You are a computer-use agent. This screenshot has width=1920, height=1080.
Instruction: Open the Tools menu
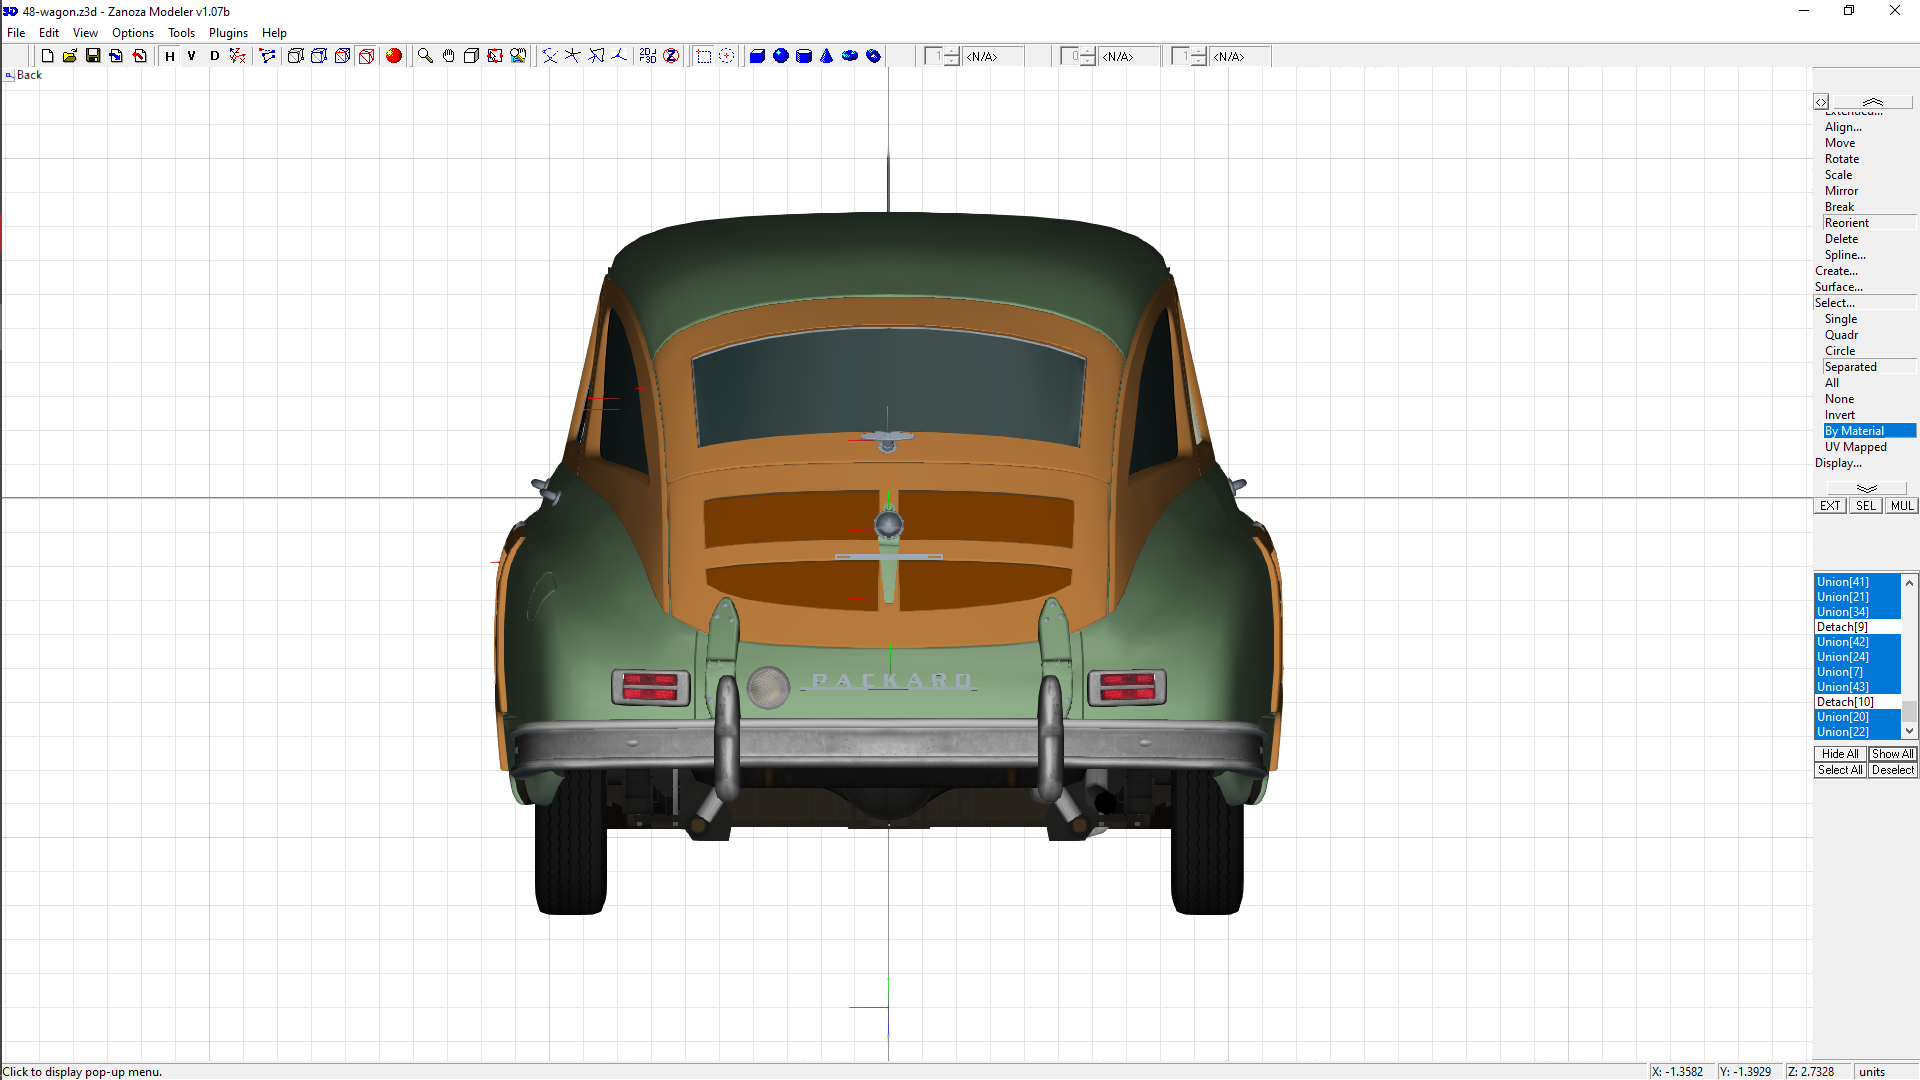point(181,33)
